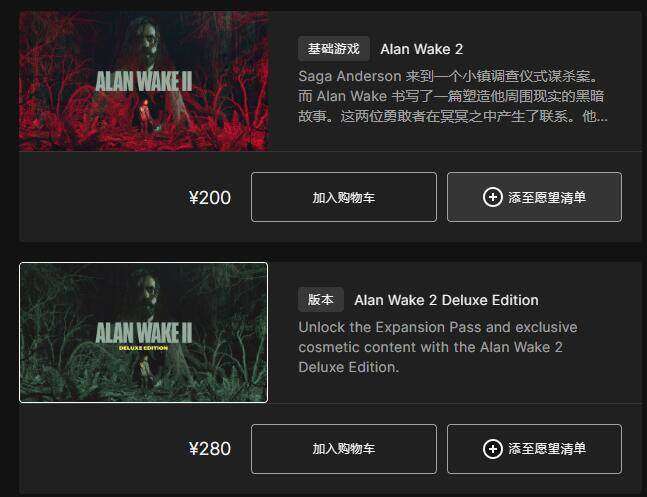This screenshot has height=497, width=647.
Task: Add Deluxe Edition to wishlist
Action: (x=534, y=449)
